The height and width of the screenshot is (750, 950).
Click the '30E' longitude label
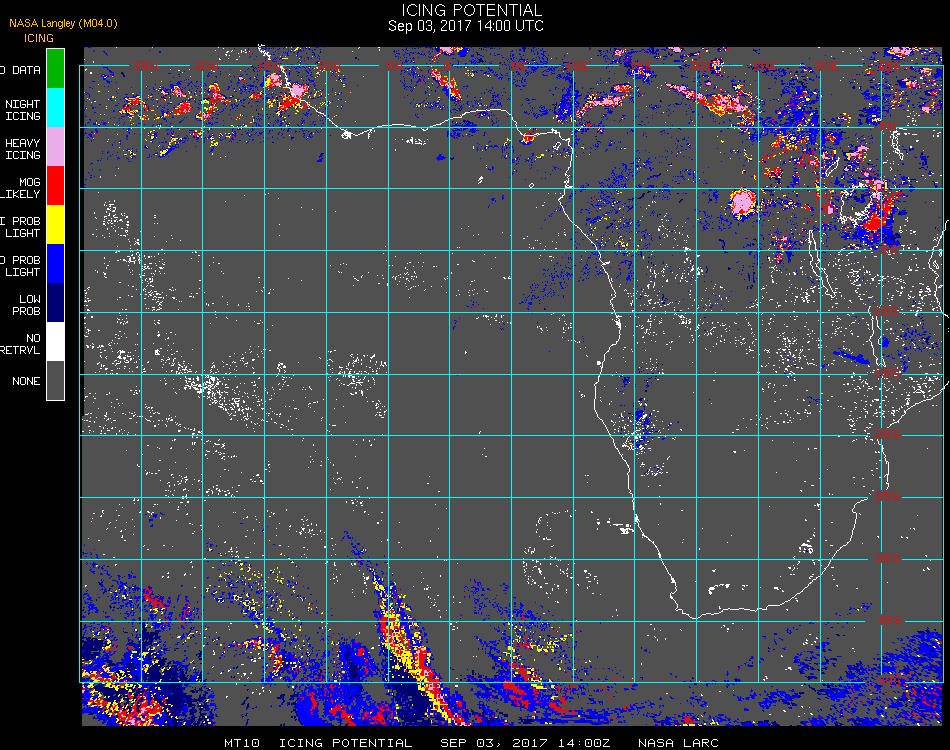(x=826, y=66)
